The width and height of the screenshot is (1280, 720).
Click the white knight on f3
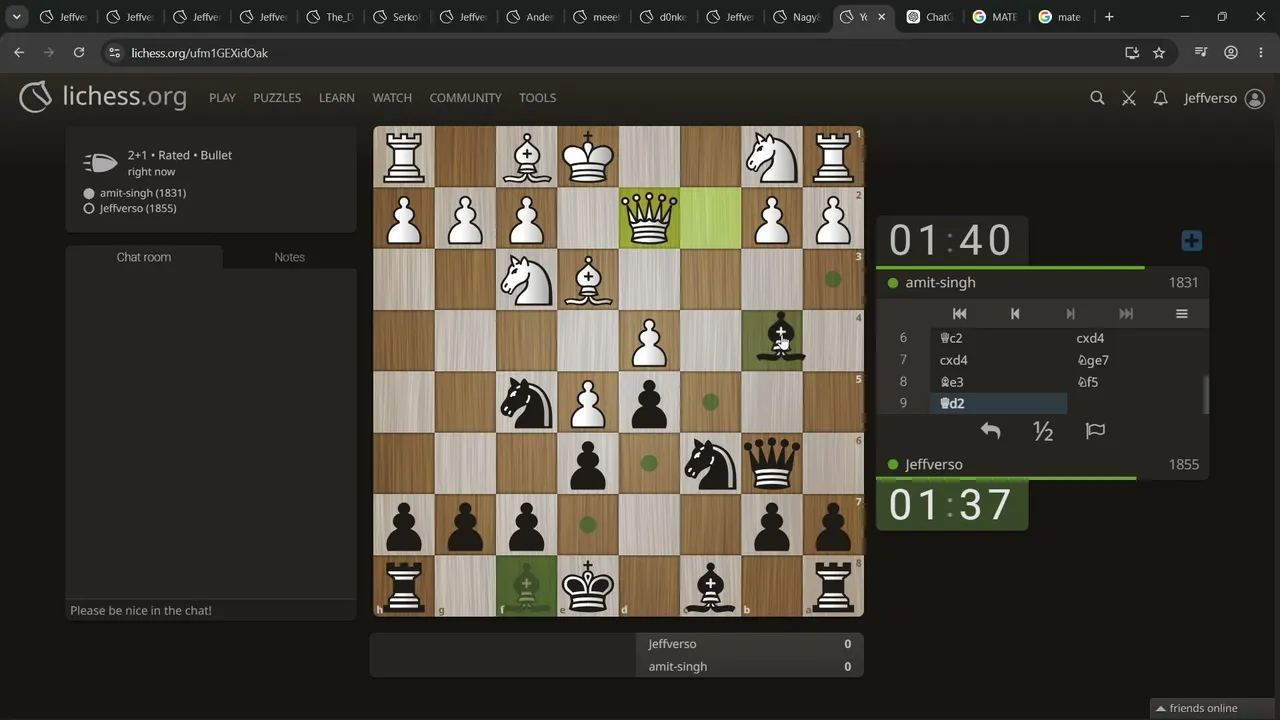coord(526,280)
